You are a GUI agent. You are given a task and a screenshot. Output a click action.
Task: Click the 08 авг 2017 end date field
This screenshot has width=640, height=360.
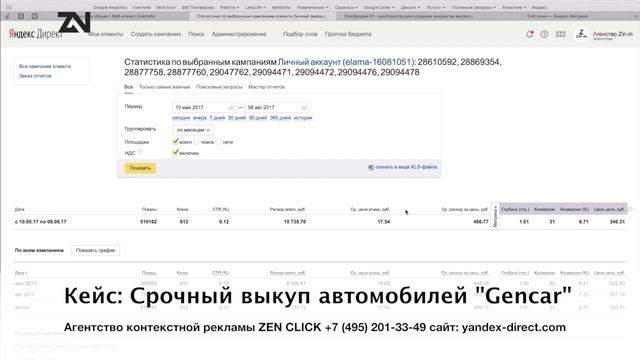pyautogui.click(x=277, y=107)
